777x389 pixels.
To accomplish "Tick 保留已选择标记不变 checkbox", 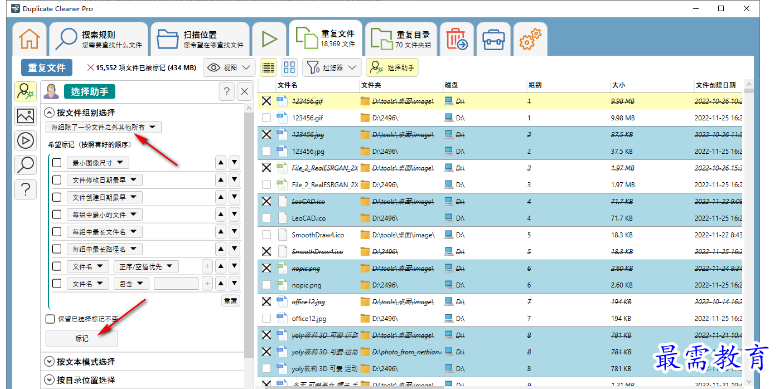I will (x=50, y=319).
